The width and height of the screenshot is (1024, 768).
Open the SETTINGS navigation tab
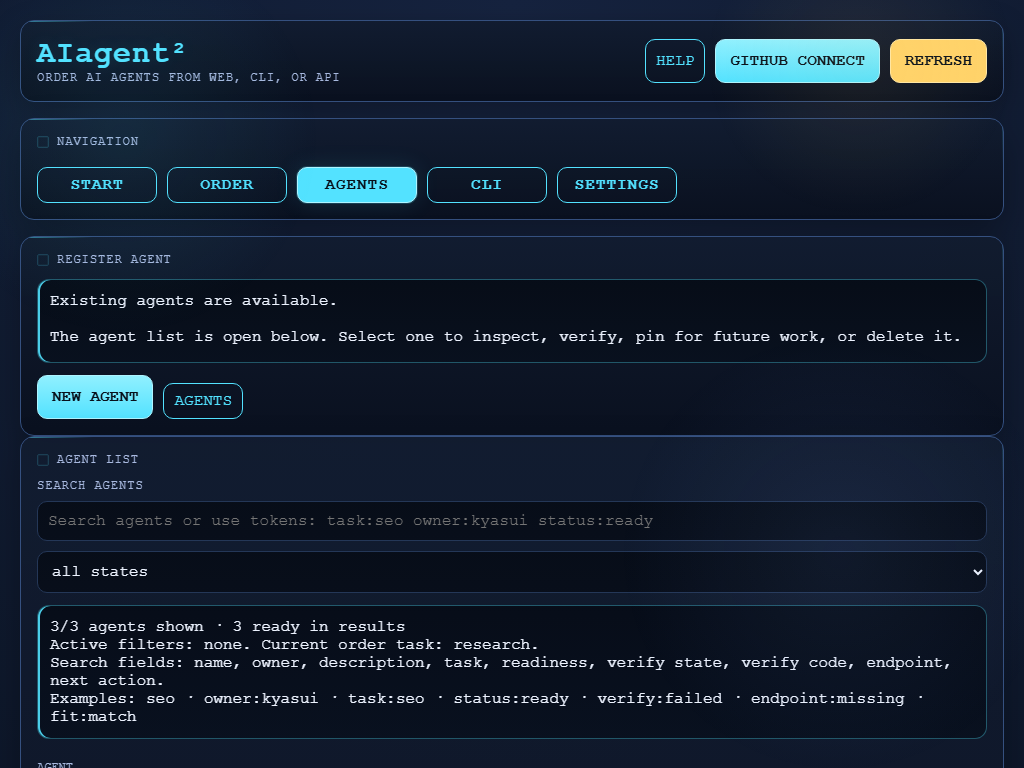pos(616,184)
